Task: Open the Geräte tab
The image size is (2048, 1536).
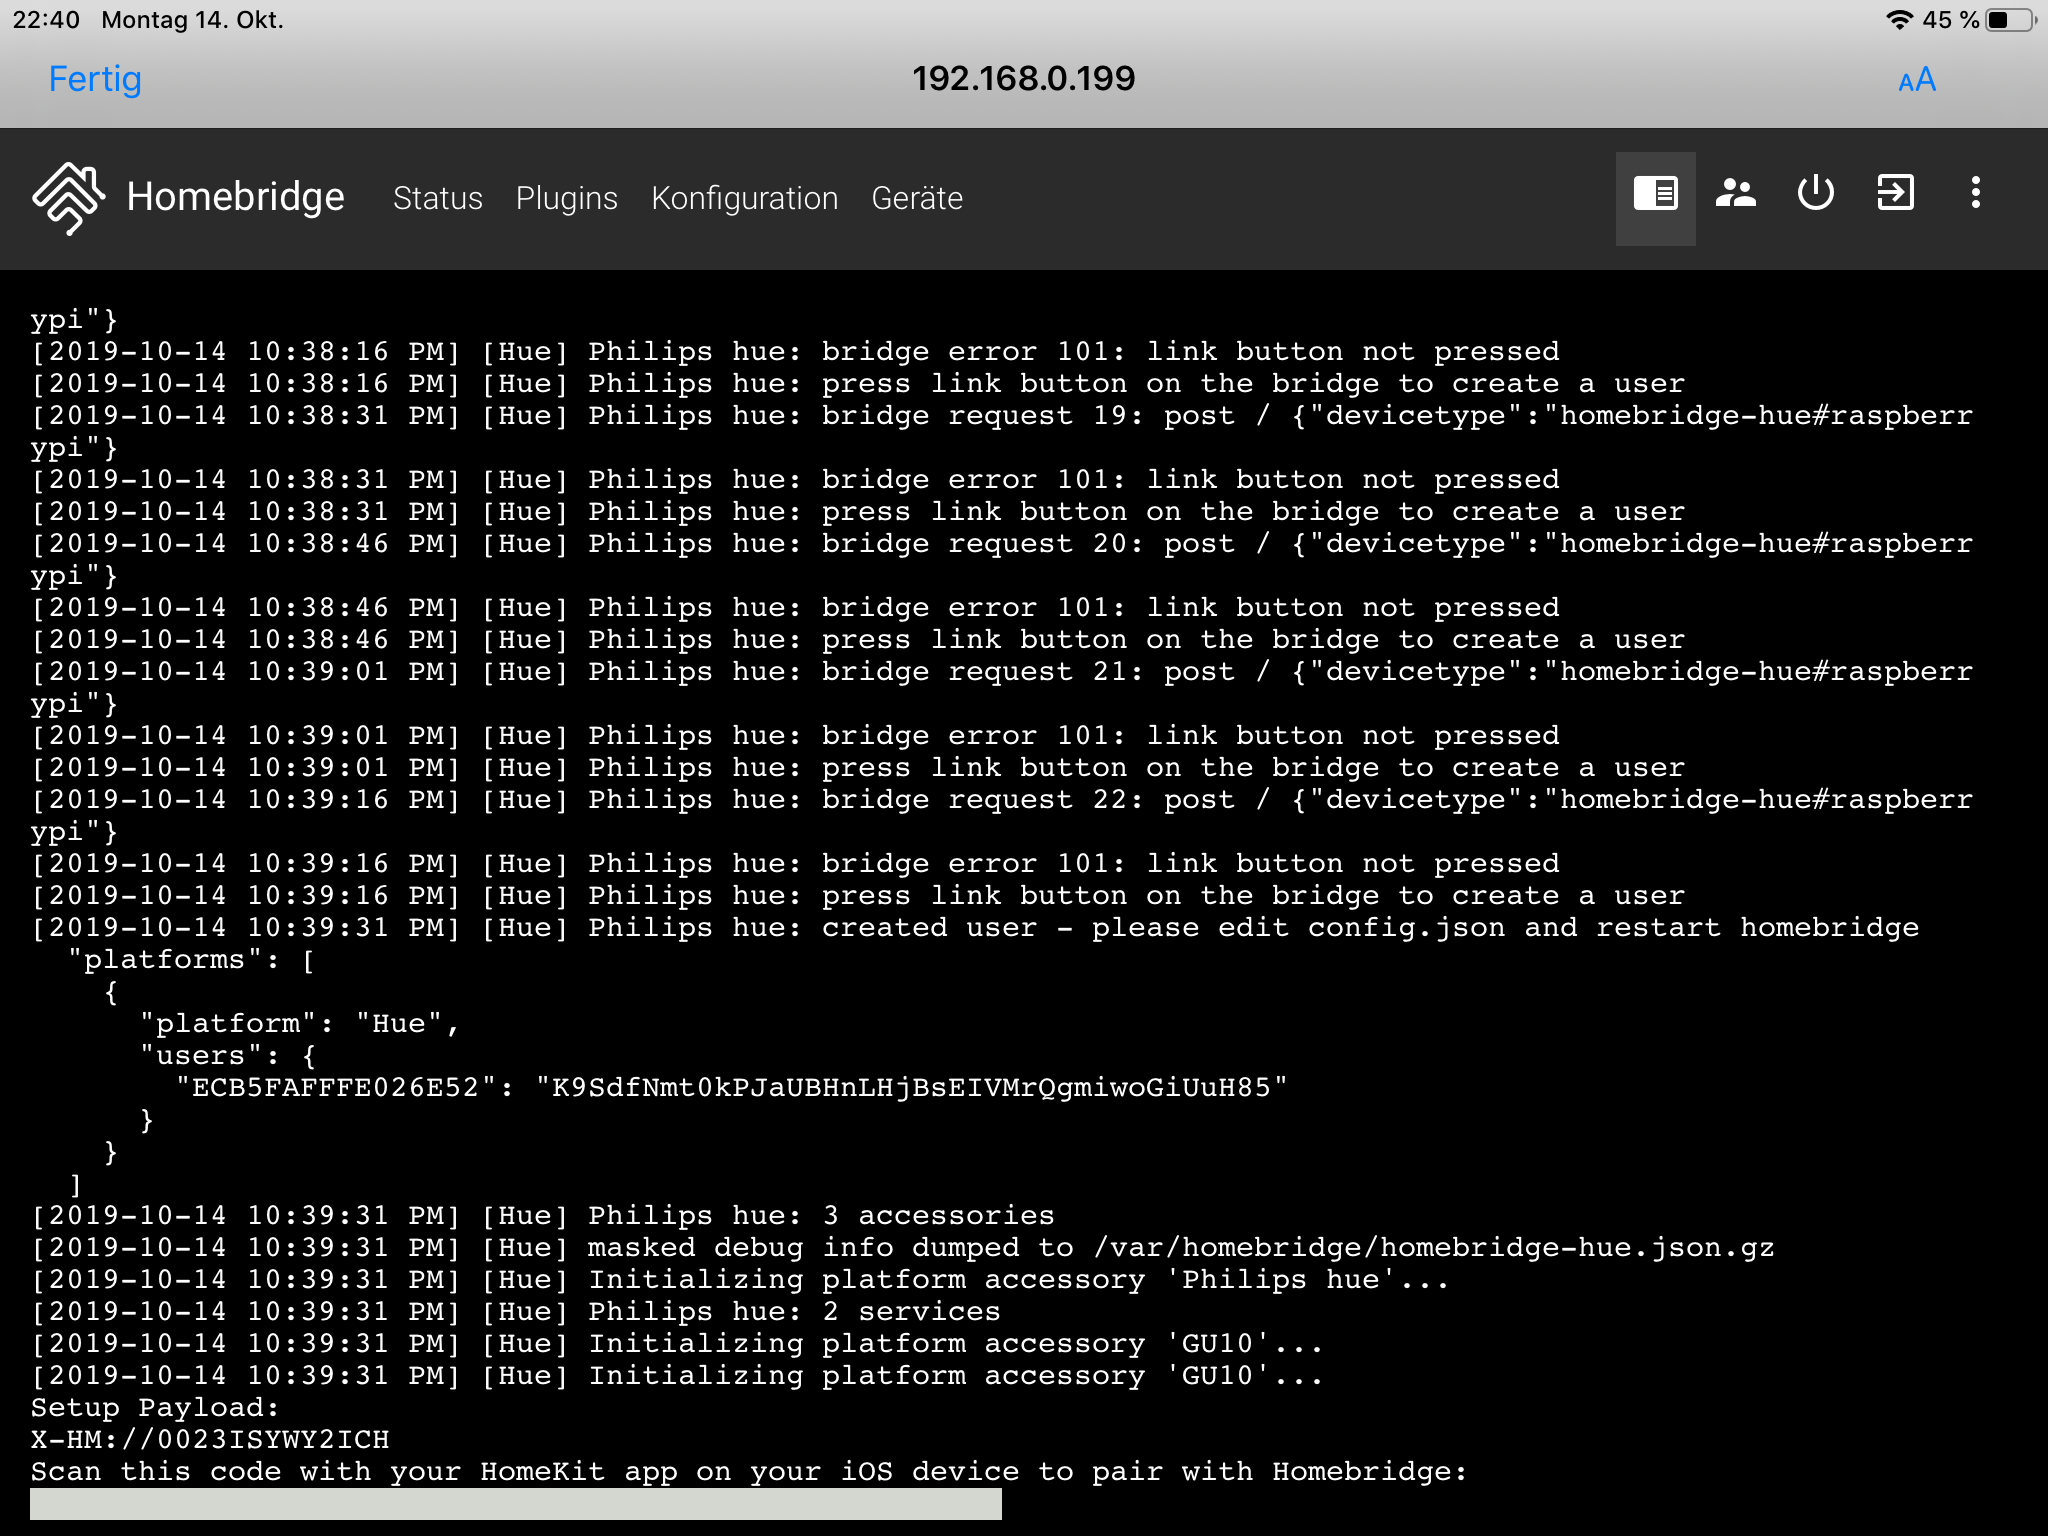Action: (916, 198)
